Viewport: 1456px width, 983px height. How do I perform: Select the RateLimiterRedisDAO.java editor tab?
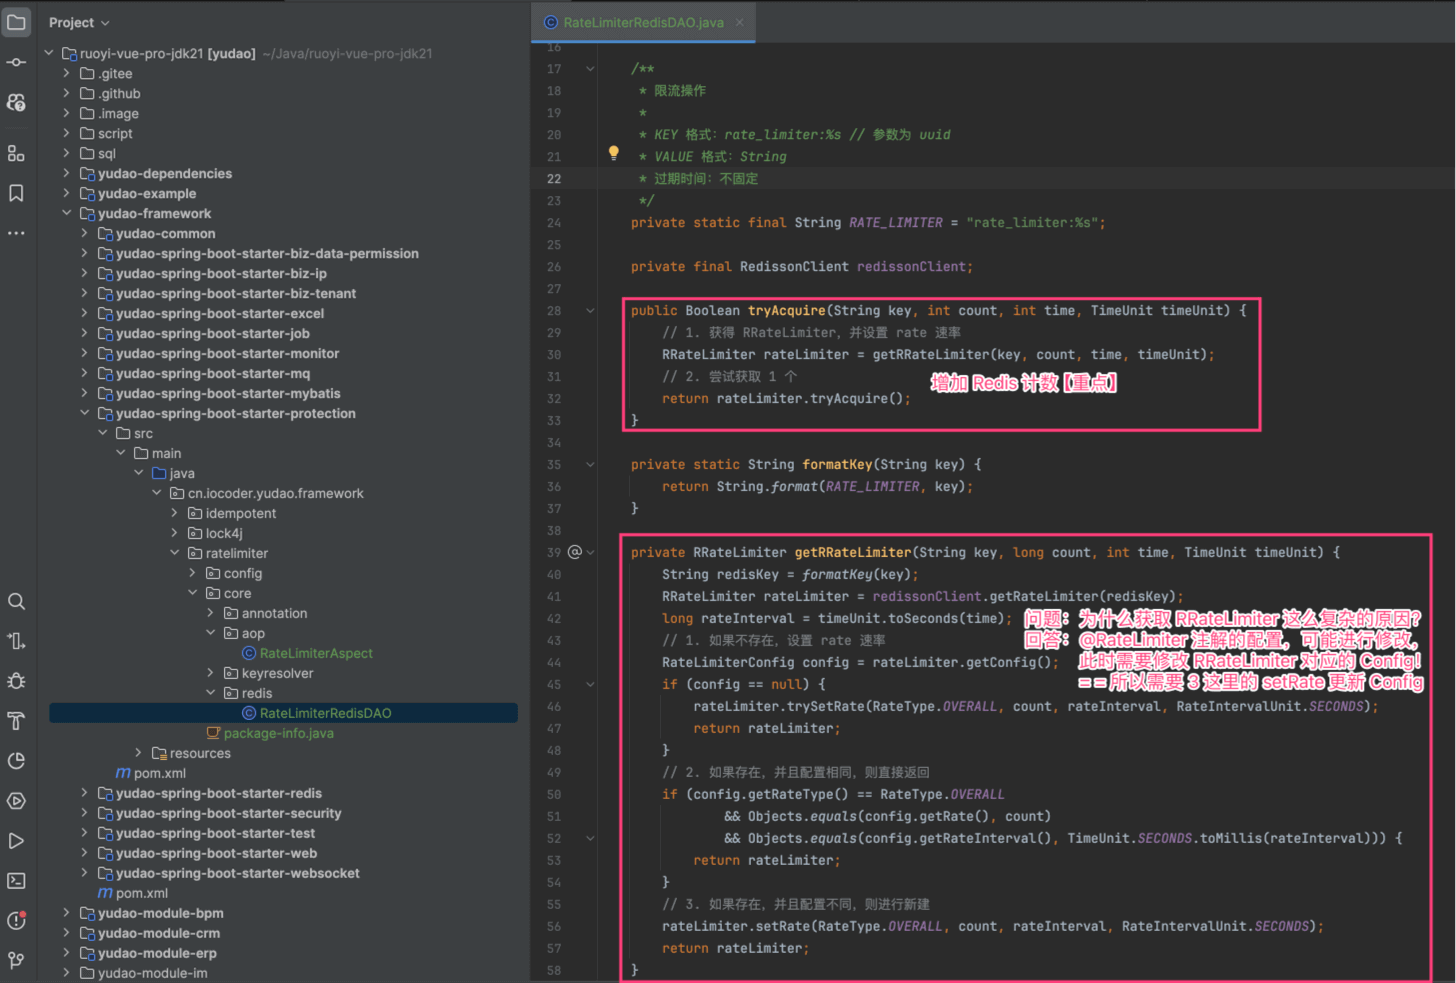pyautogui.click(x=642, y=22)
